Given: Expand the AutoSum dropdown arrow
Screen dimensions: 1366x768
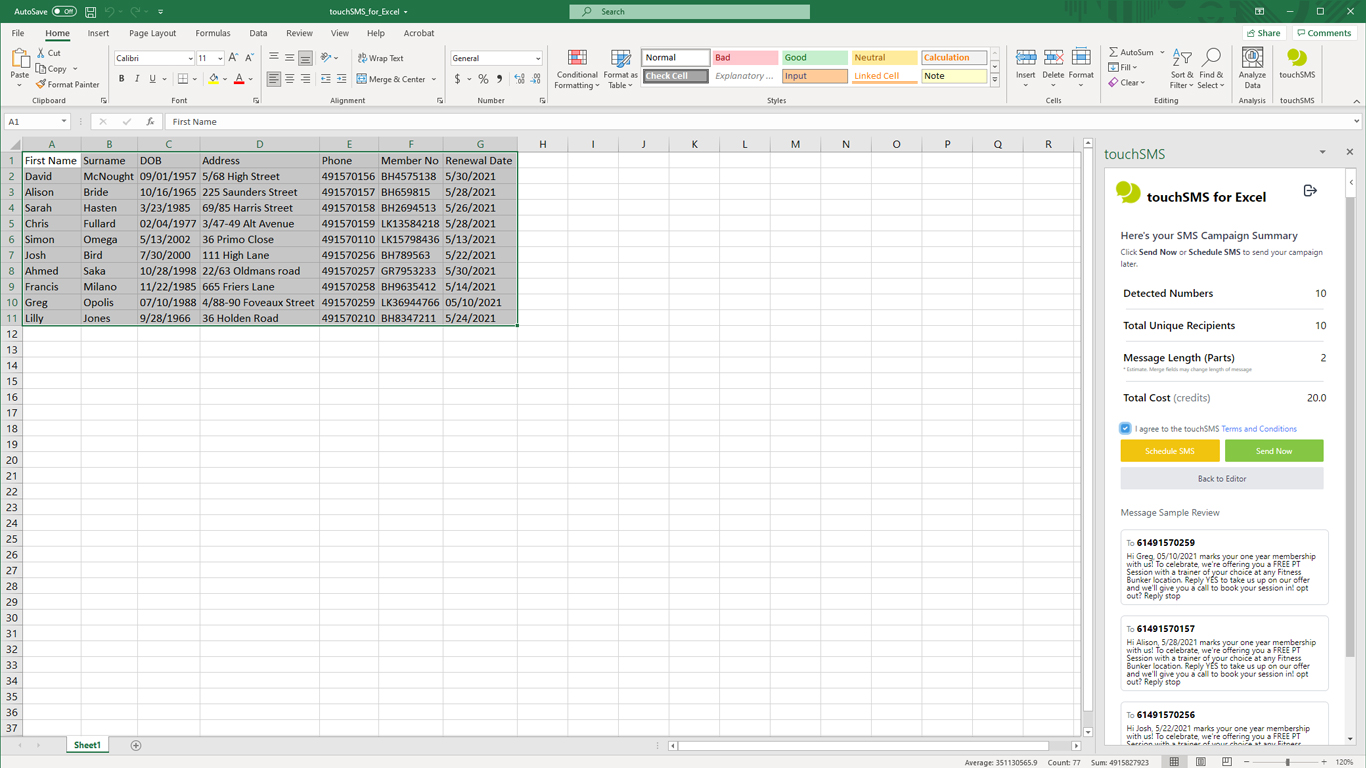Looking at the screenshot, I should click(x=1162, y=53).
